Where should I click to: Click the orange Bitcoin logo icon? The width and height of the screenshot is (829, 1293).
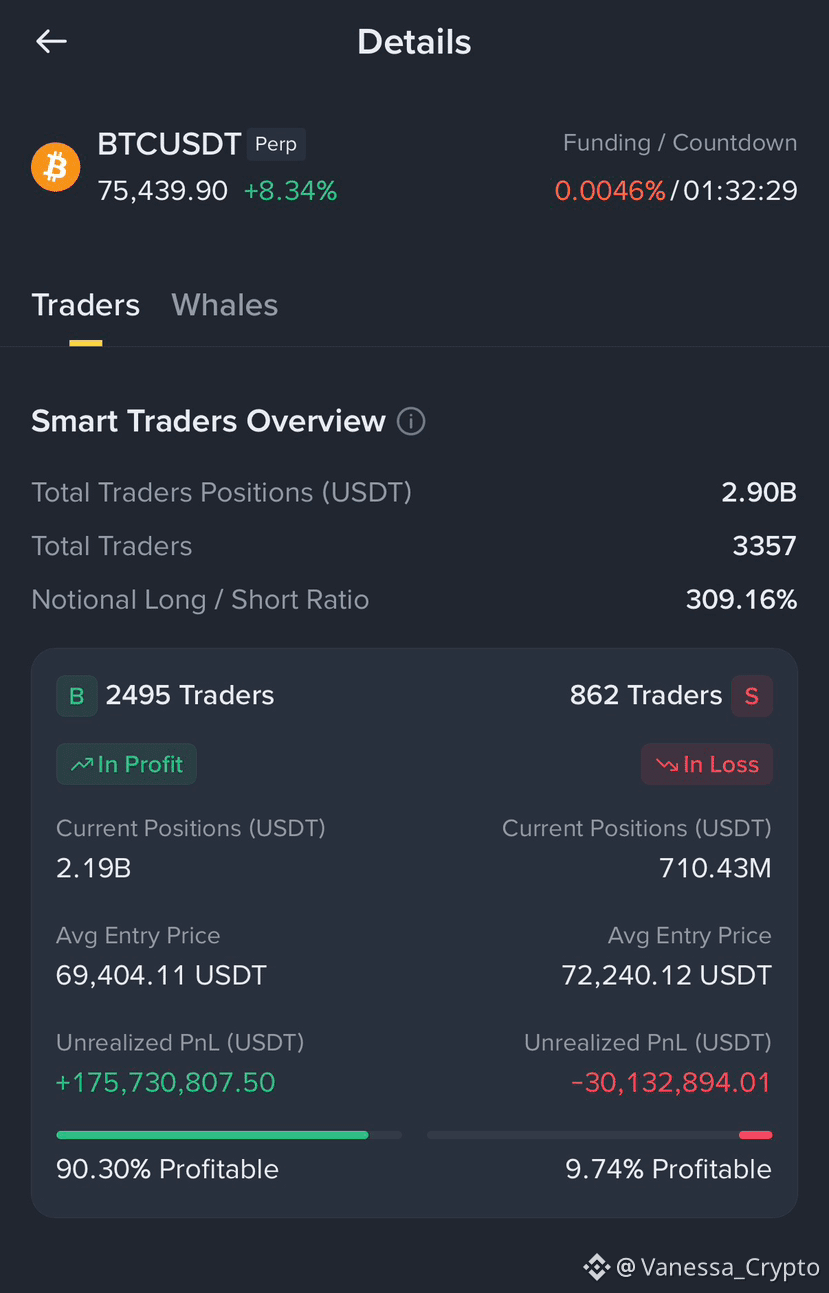[x=56, y=167]
